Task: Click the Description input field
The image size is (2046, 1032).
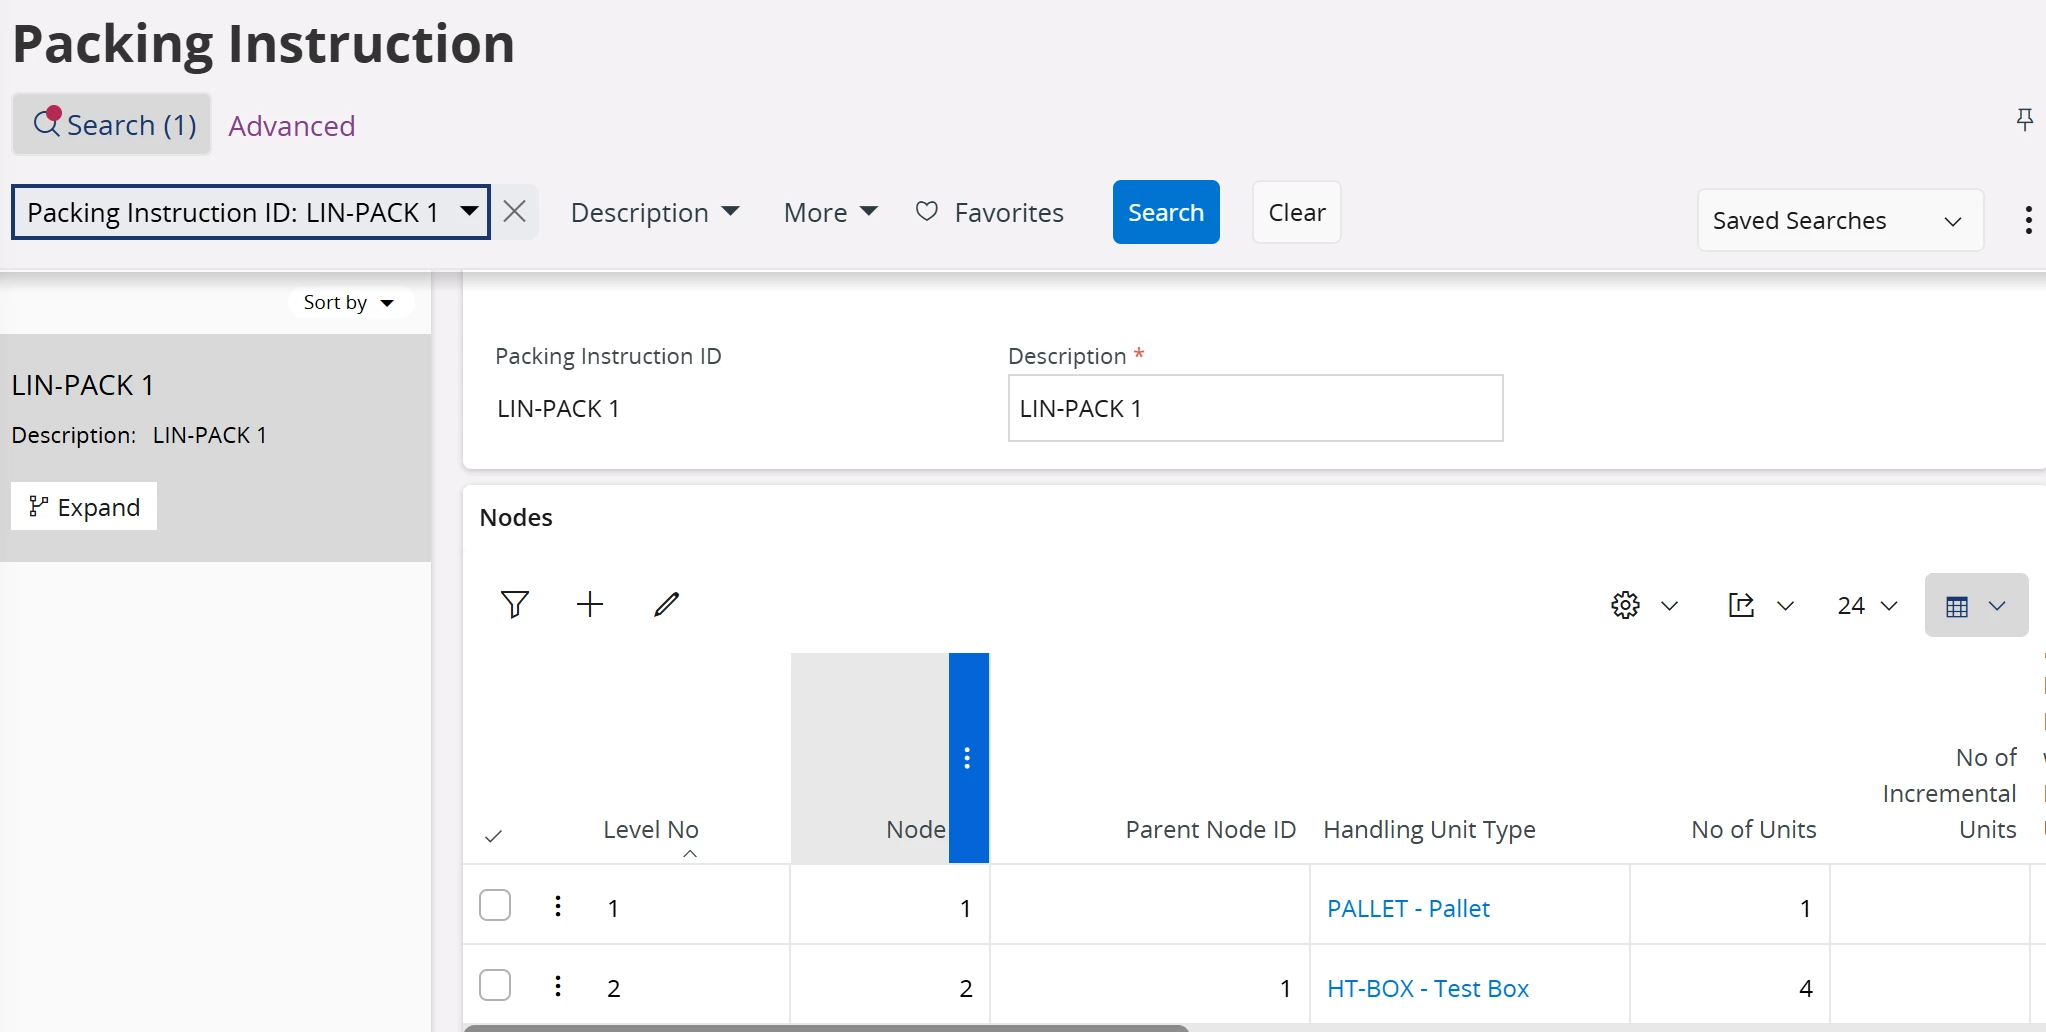Action: pyautogui.click(x=1254, y=408)
